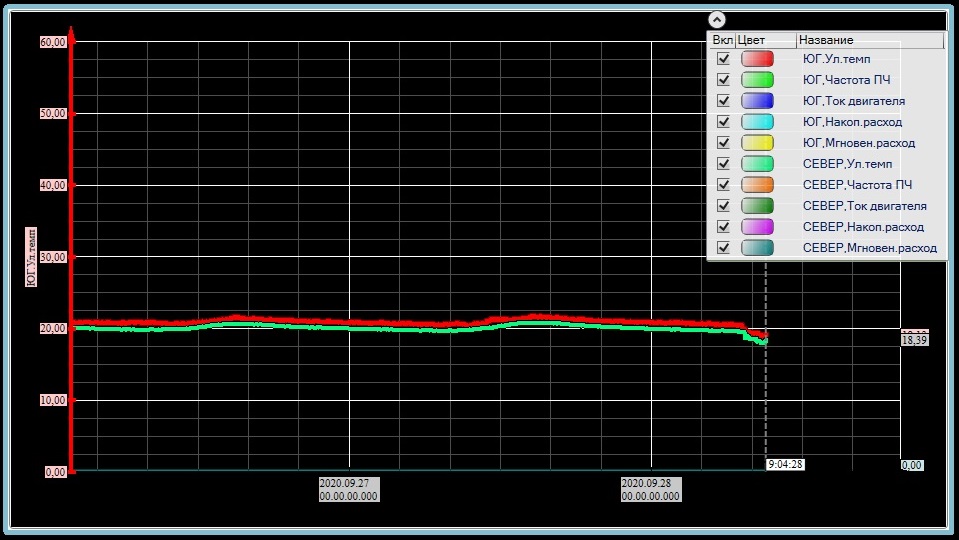
Task: Select СЕВЕР,Частота ПЧ legend name
Action: pyautogui.click(x=857, y=185)
